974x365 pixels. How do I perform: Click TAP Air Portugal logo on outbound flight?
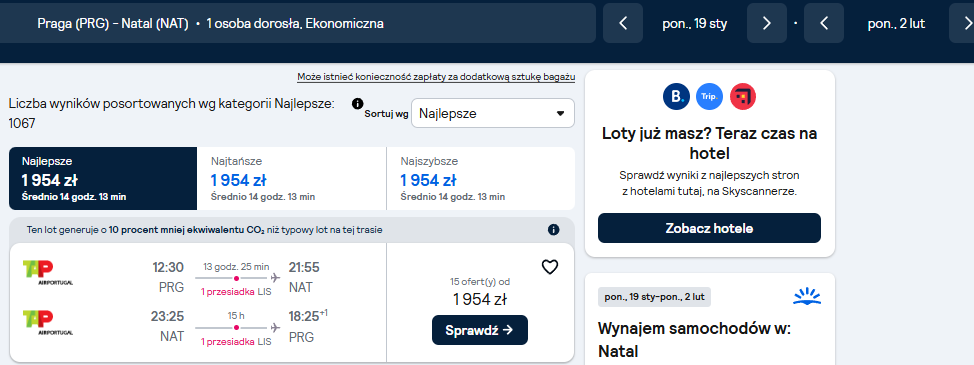(47, 273)
